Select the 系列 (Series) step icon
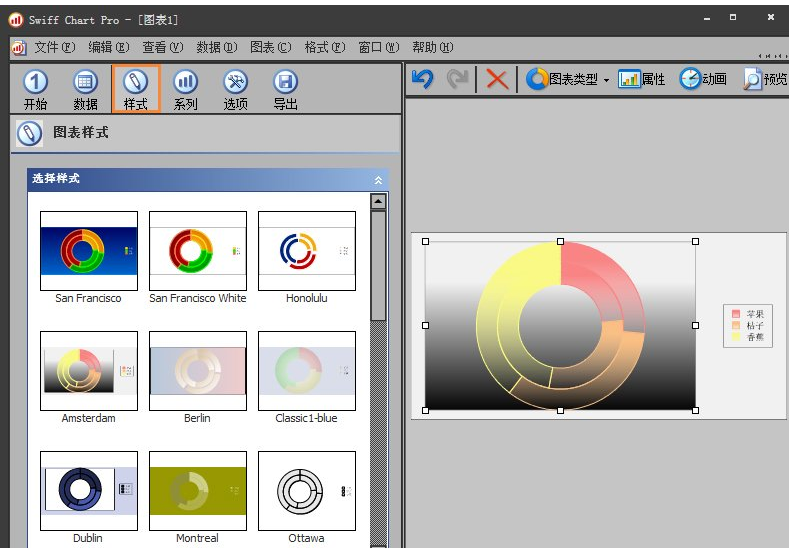This screenshot has width=789, height=548. pos(185,83)
